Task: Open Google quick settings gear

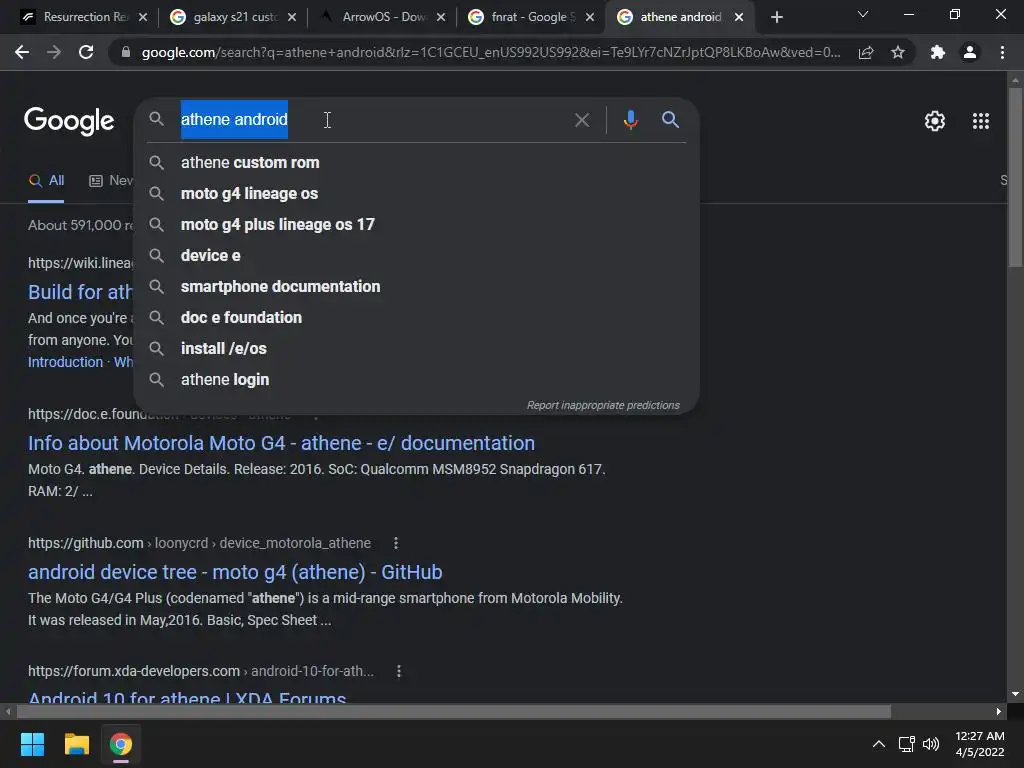Action: point(935,121)
